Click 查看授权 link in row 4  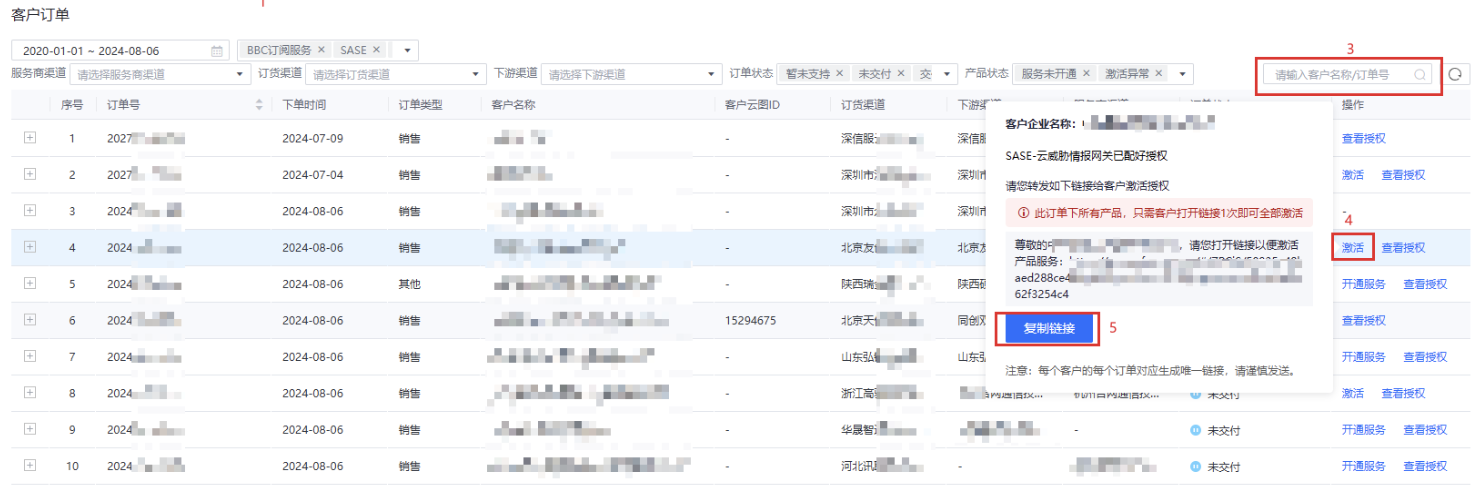pyautogui.click(x=1403, y=247)
